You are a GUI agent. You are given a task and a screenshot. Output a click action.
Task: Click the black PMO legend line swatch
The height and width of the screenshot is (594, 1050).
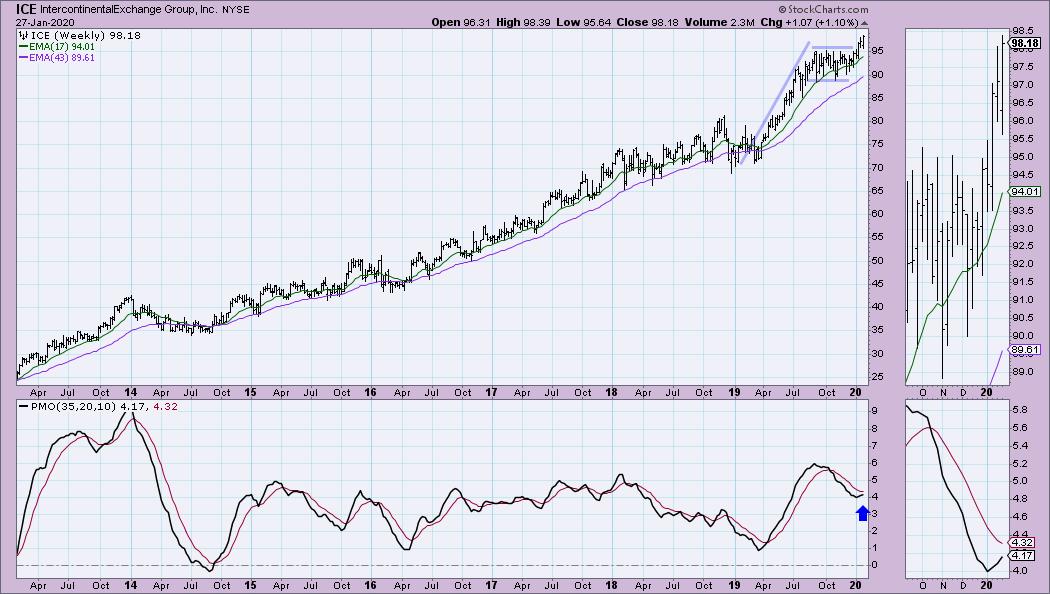coord(23,406)
